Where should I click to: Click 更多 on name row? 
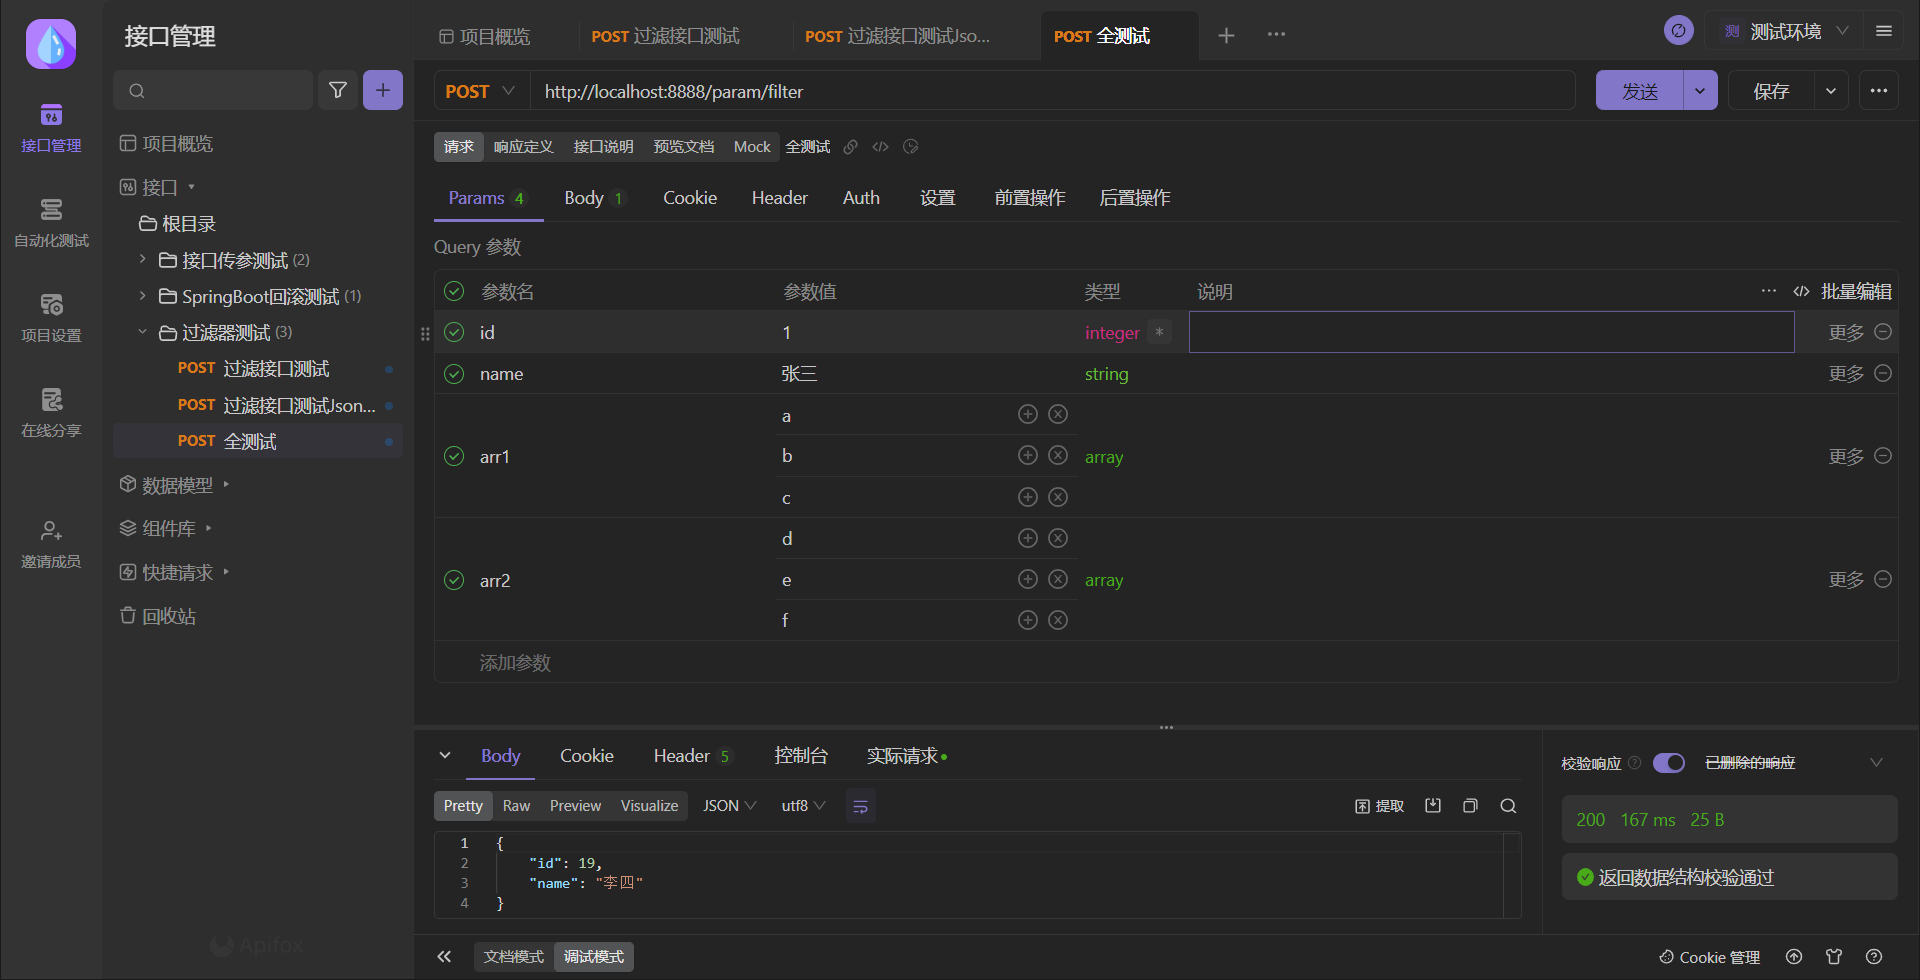(1846, 374)
